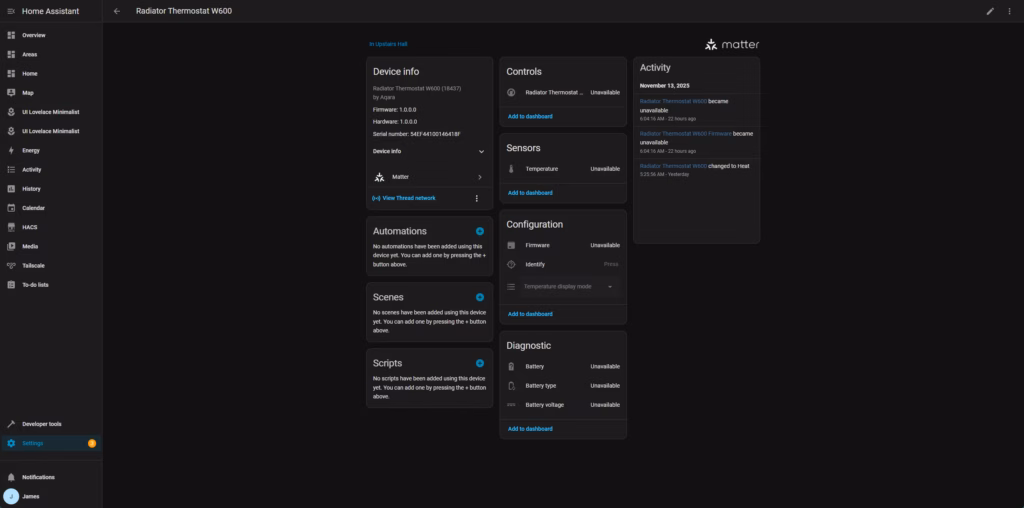Open HACS from the sidebar
The width and height of the screenshot is (1024, 508).
click(x=30, y=227)
